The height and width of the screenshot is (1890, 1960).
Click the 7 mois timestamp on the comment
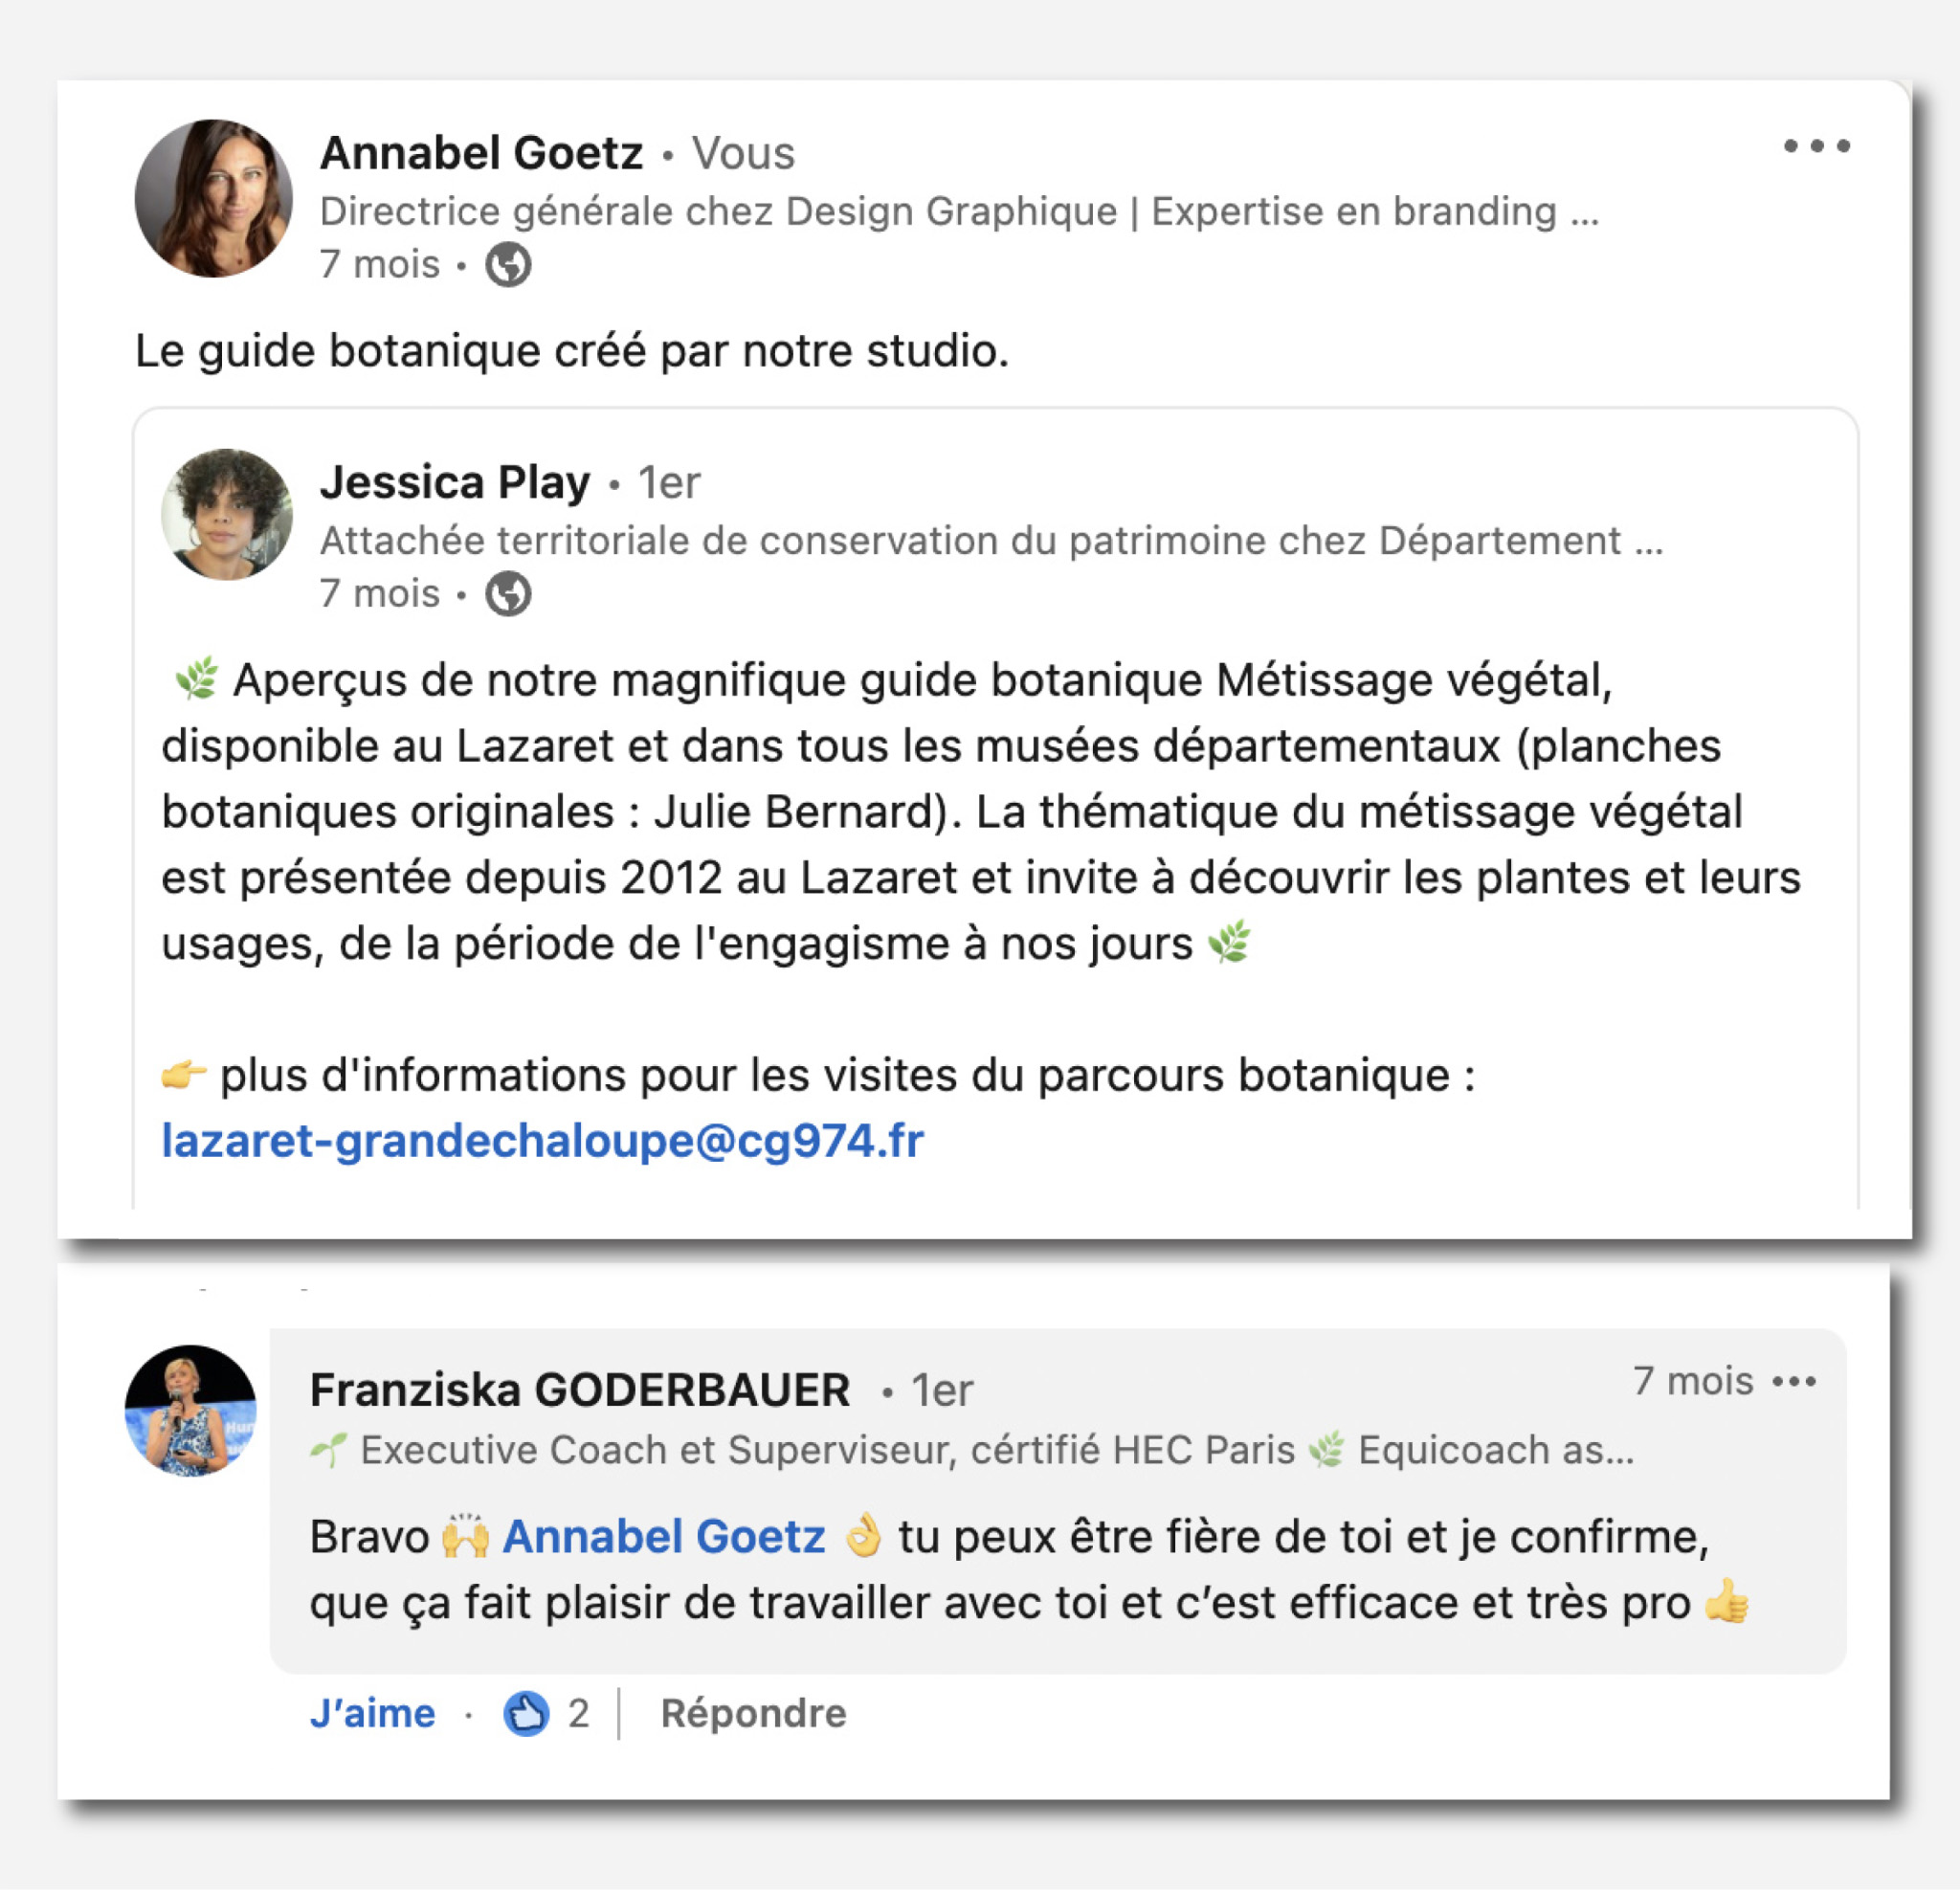tap(1693, 1381)
